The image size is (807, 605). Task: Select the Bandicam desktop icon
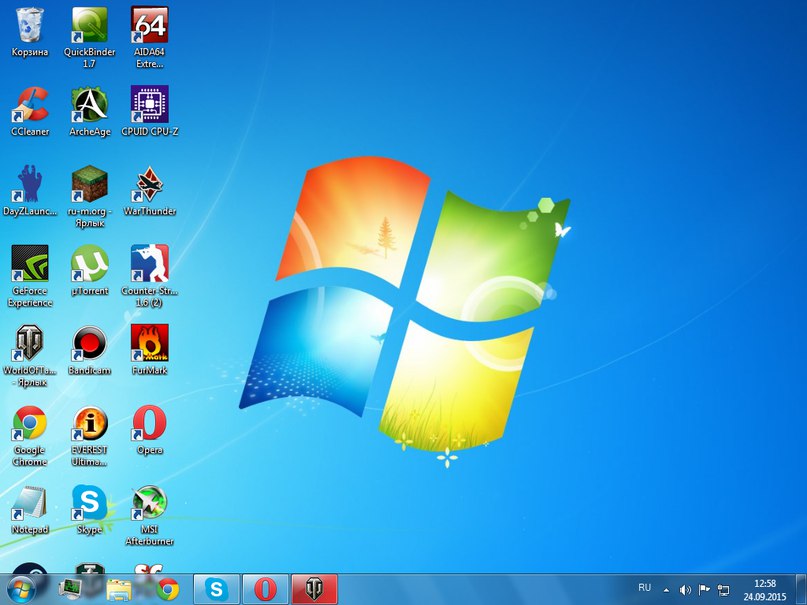click(x=90, y=345)
